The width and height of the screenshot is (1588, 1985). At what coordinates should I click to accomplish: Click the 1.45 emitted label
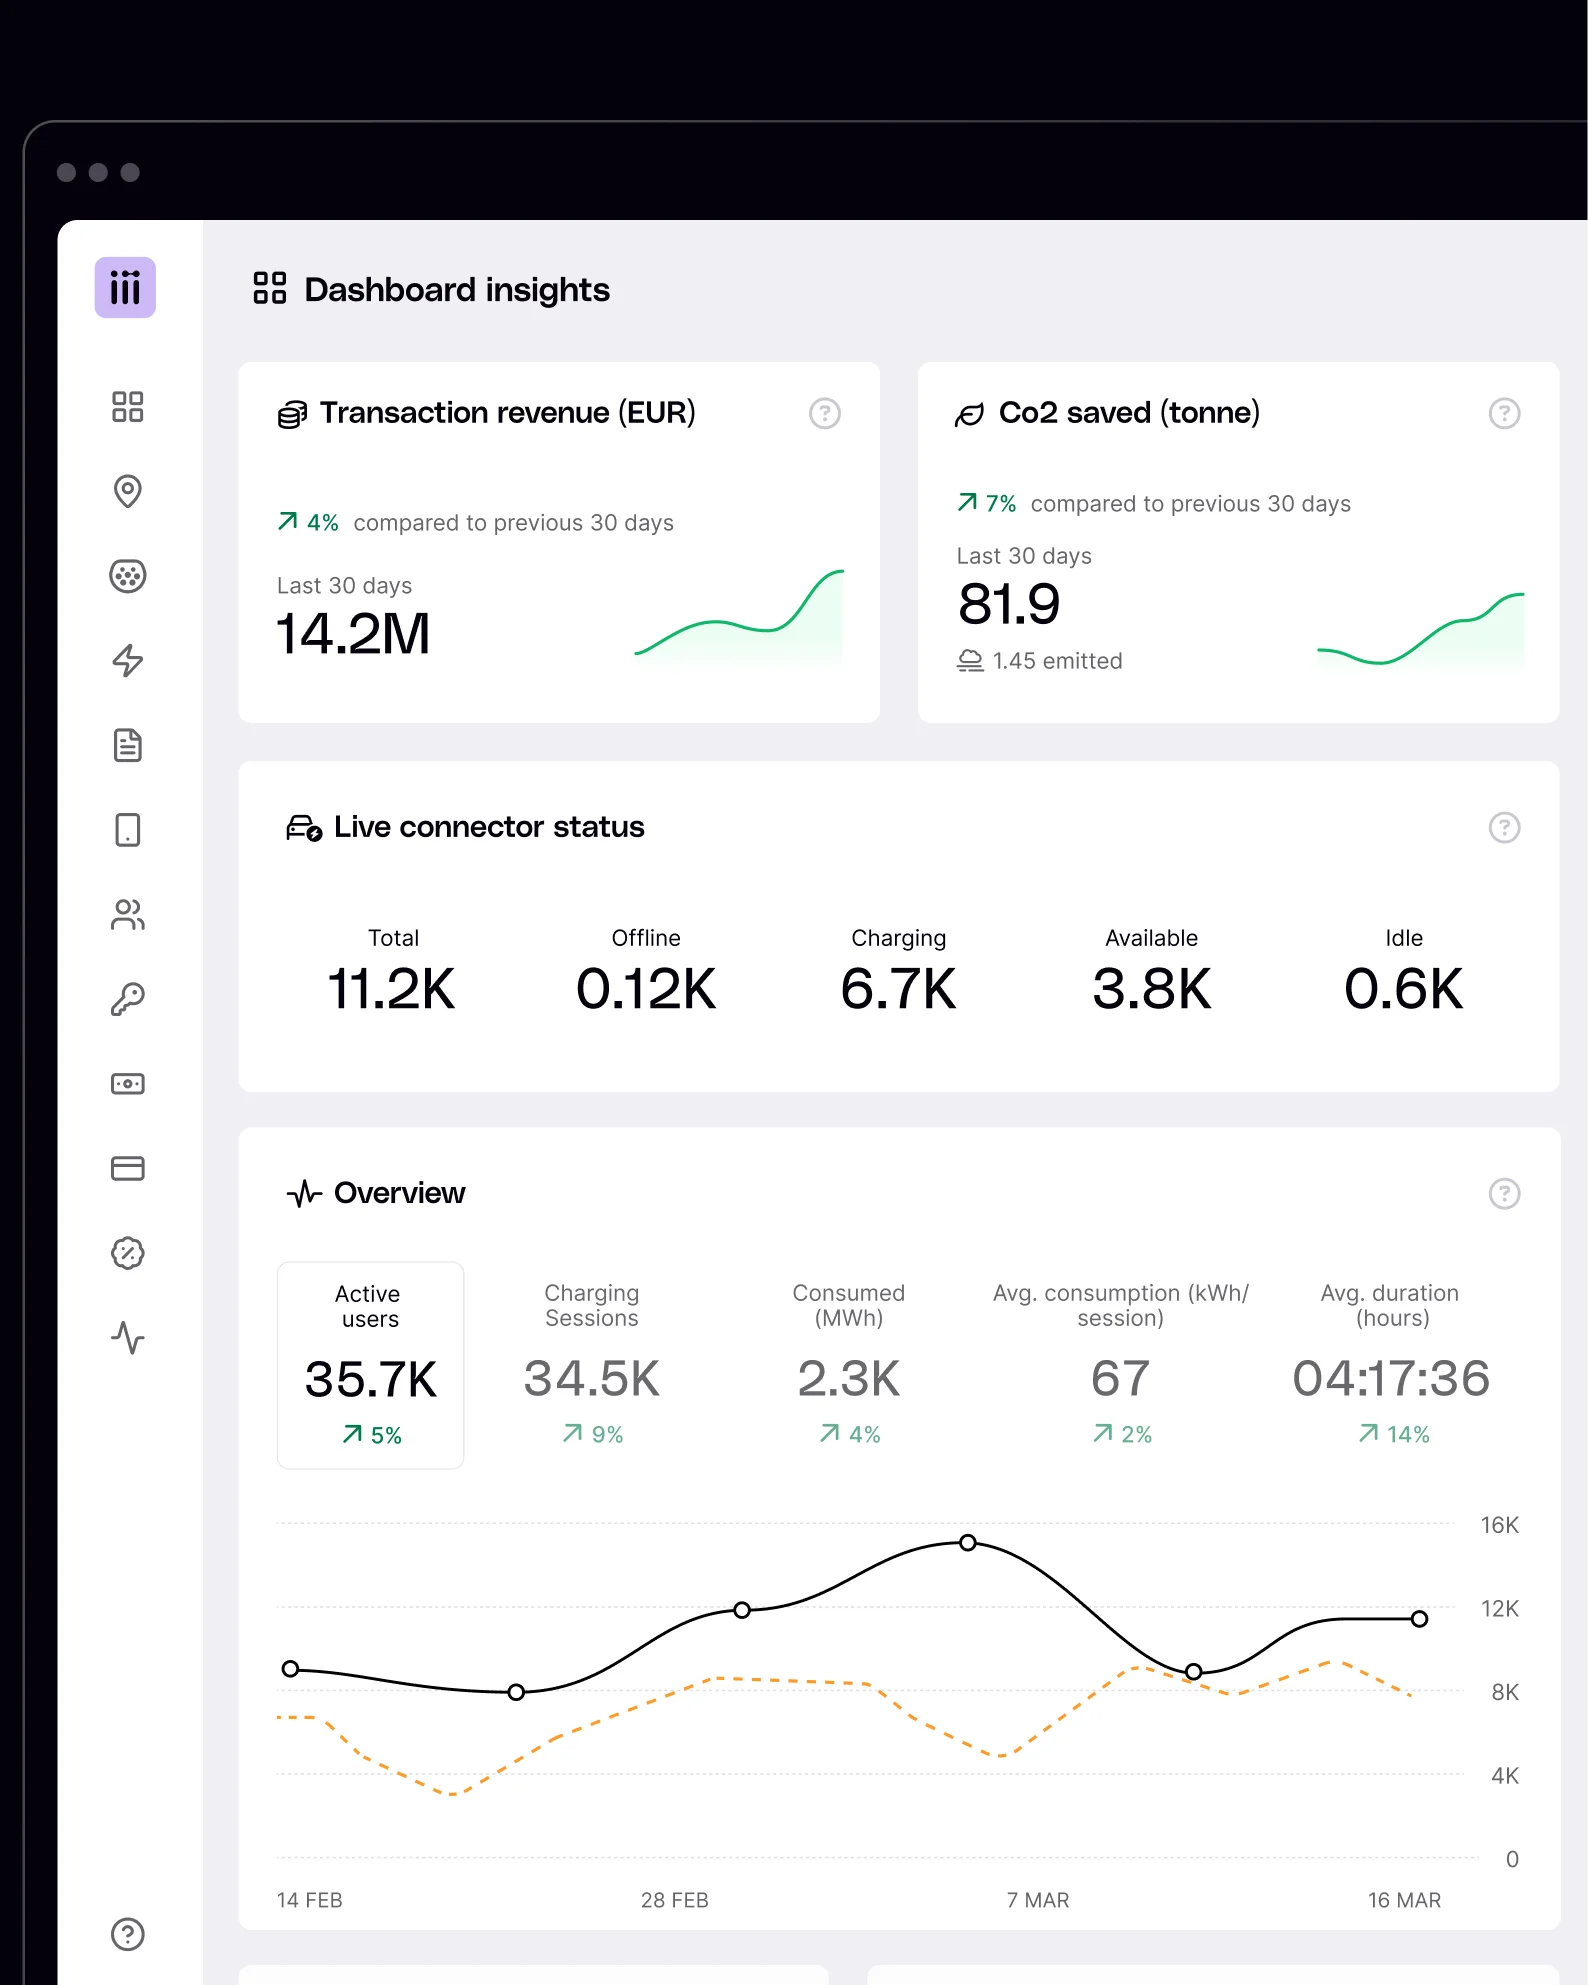1057,661
